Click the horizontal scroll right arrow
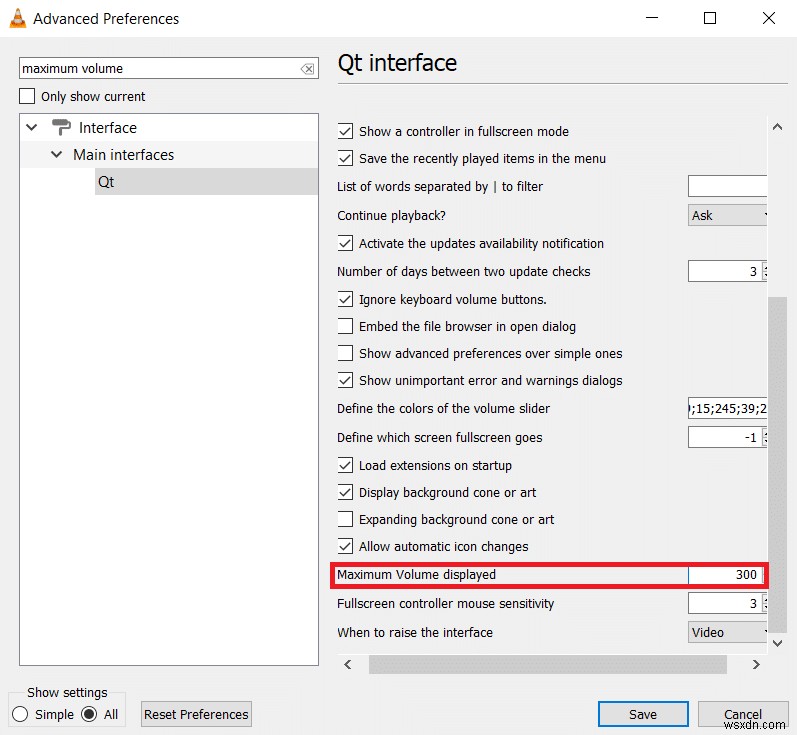This screenshot has width=797, height=735. click(756, 664)
